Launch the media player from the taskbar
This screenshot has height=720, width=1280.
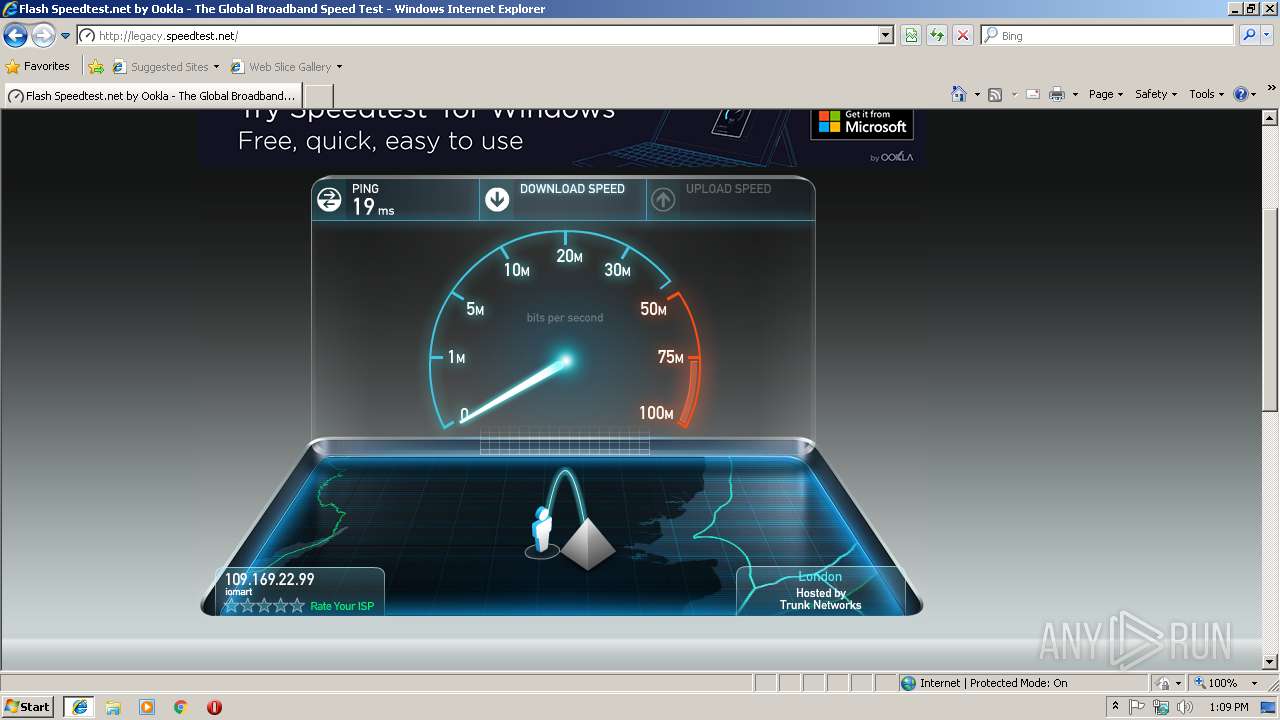[147, 707]
